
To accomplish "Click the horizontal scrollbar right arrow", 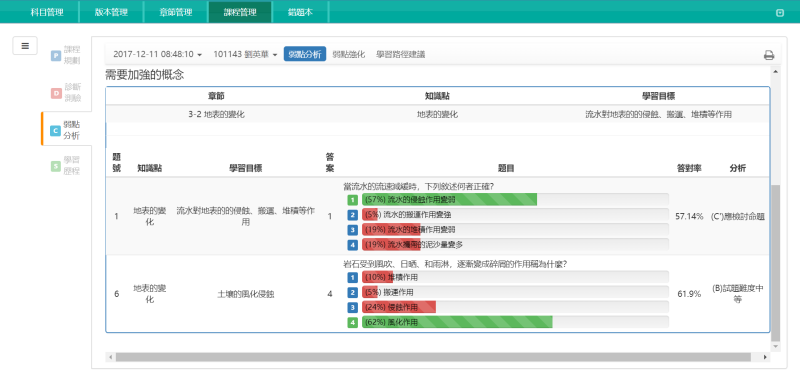I will point(765,357).
